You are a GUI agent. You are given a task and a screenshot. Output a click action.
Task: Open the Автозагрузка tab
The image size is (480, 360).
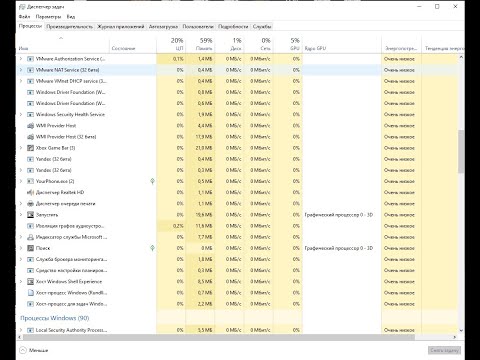[x=163, y=27]
